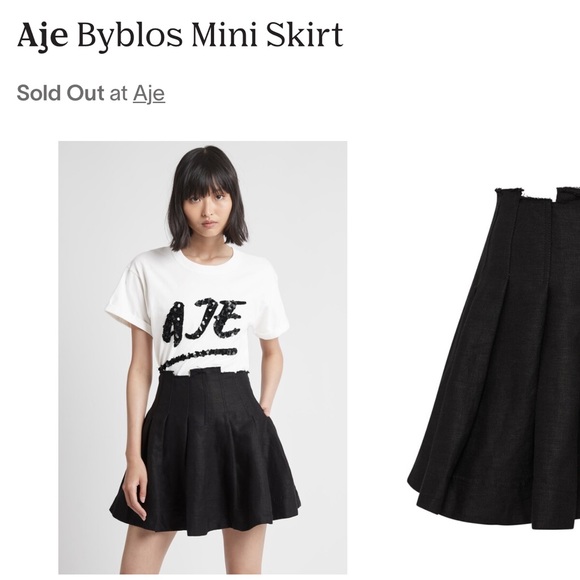Click the word 'Byblos' in the heading
580x580 pixels.
click(130, 37)
